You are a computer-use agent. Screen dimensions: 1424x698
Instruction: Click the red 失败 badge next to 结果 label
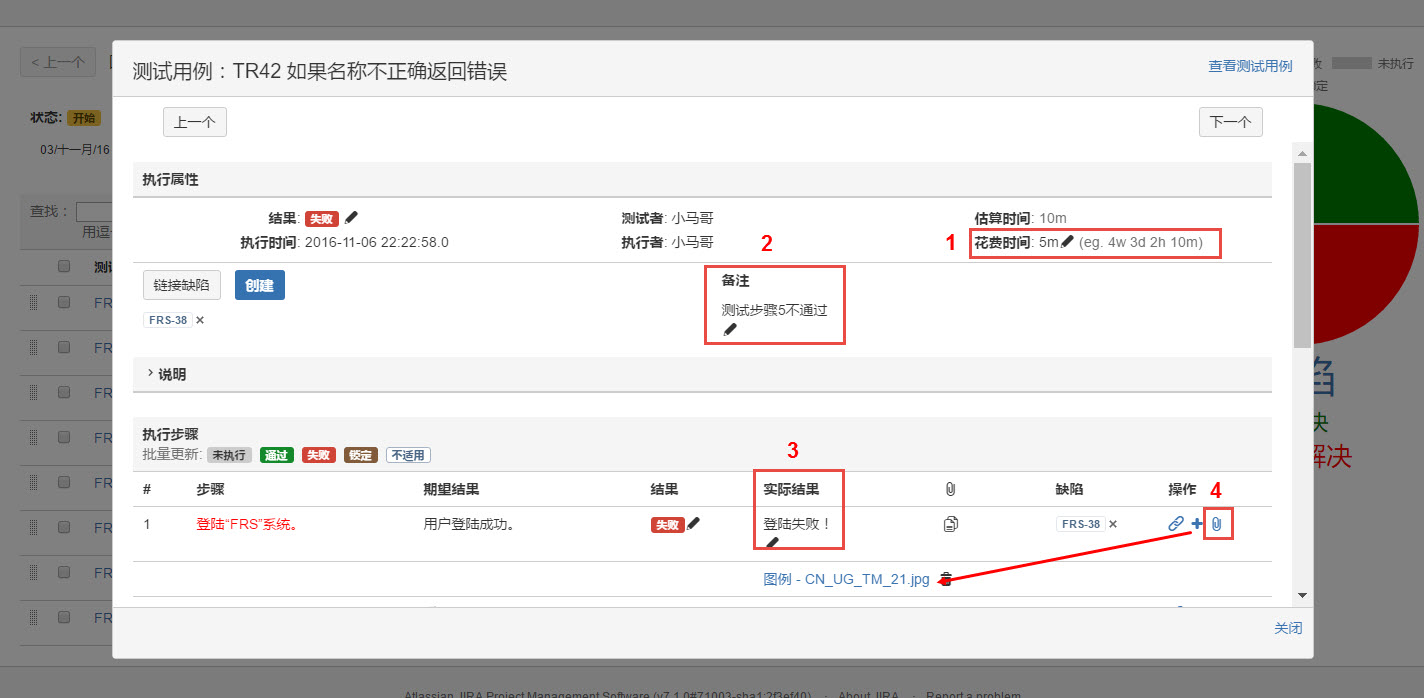point(322,219)
